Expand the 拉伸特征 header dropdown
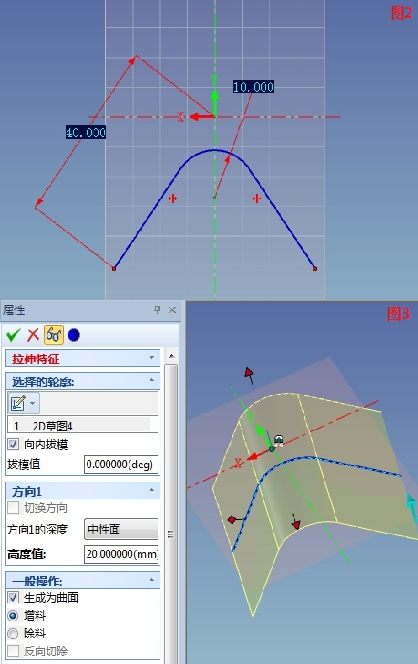 152,358
